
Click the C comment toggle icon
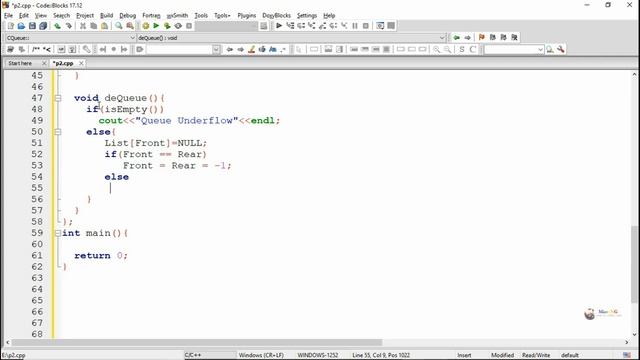coord(473,49)
